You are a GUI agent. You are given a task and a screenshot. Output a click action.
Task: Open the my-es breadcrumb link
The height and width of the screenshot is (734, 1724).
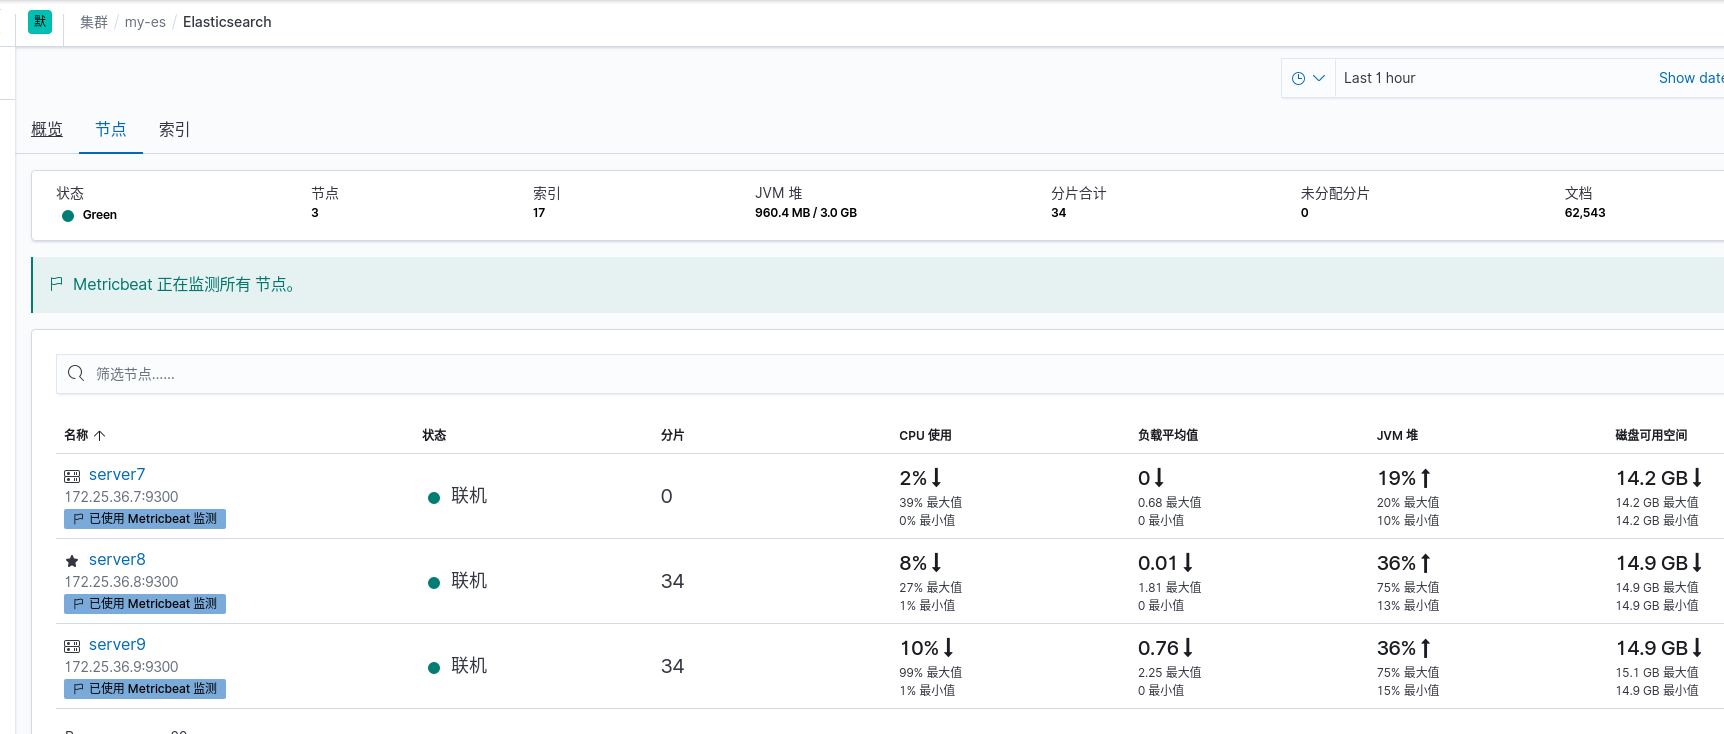pos(145,22)
